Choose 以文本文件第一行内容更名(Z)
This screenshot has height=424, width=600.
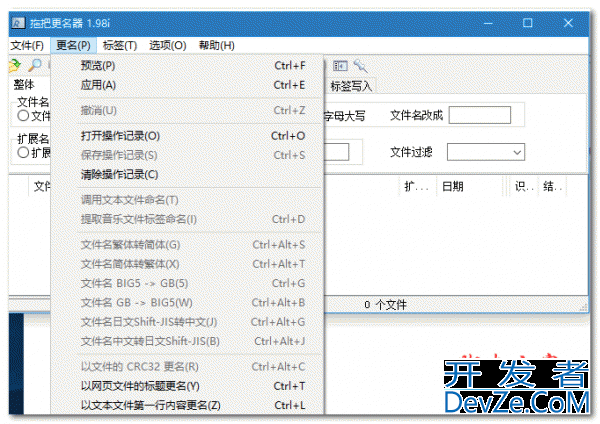[x=188, y=405]
